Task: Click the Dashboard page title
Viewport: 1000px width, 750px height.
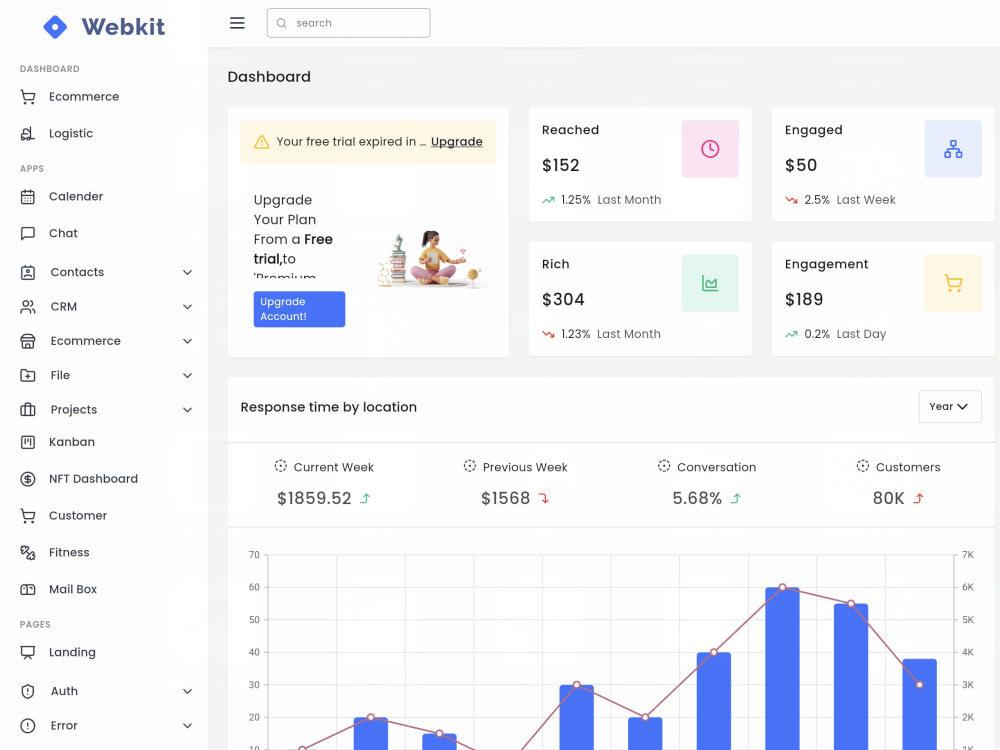Action: click(269, 77)
